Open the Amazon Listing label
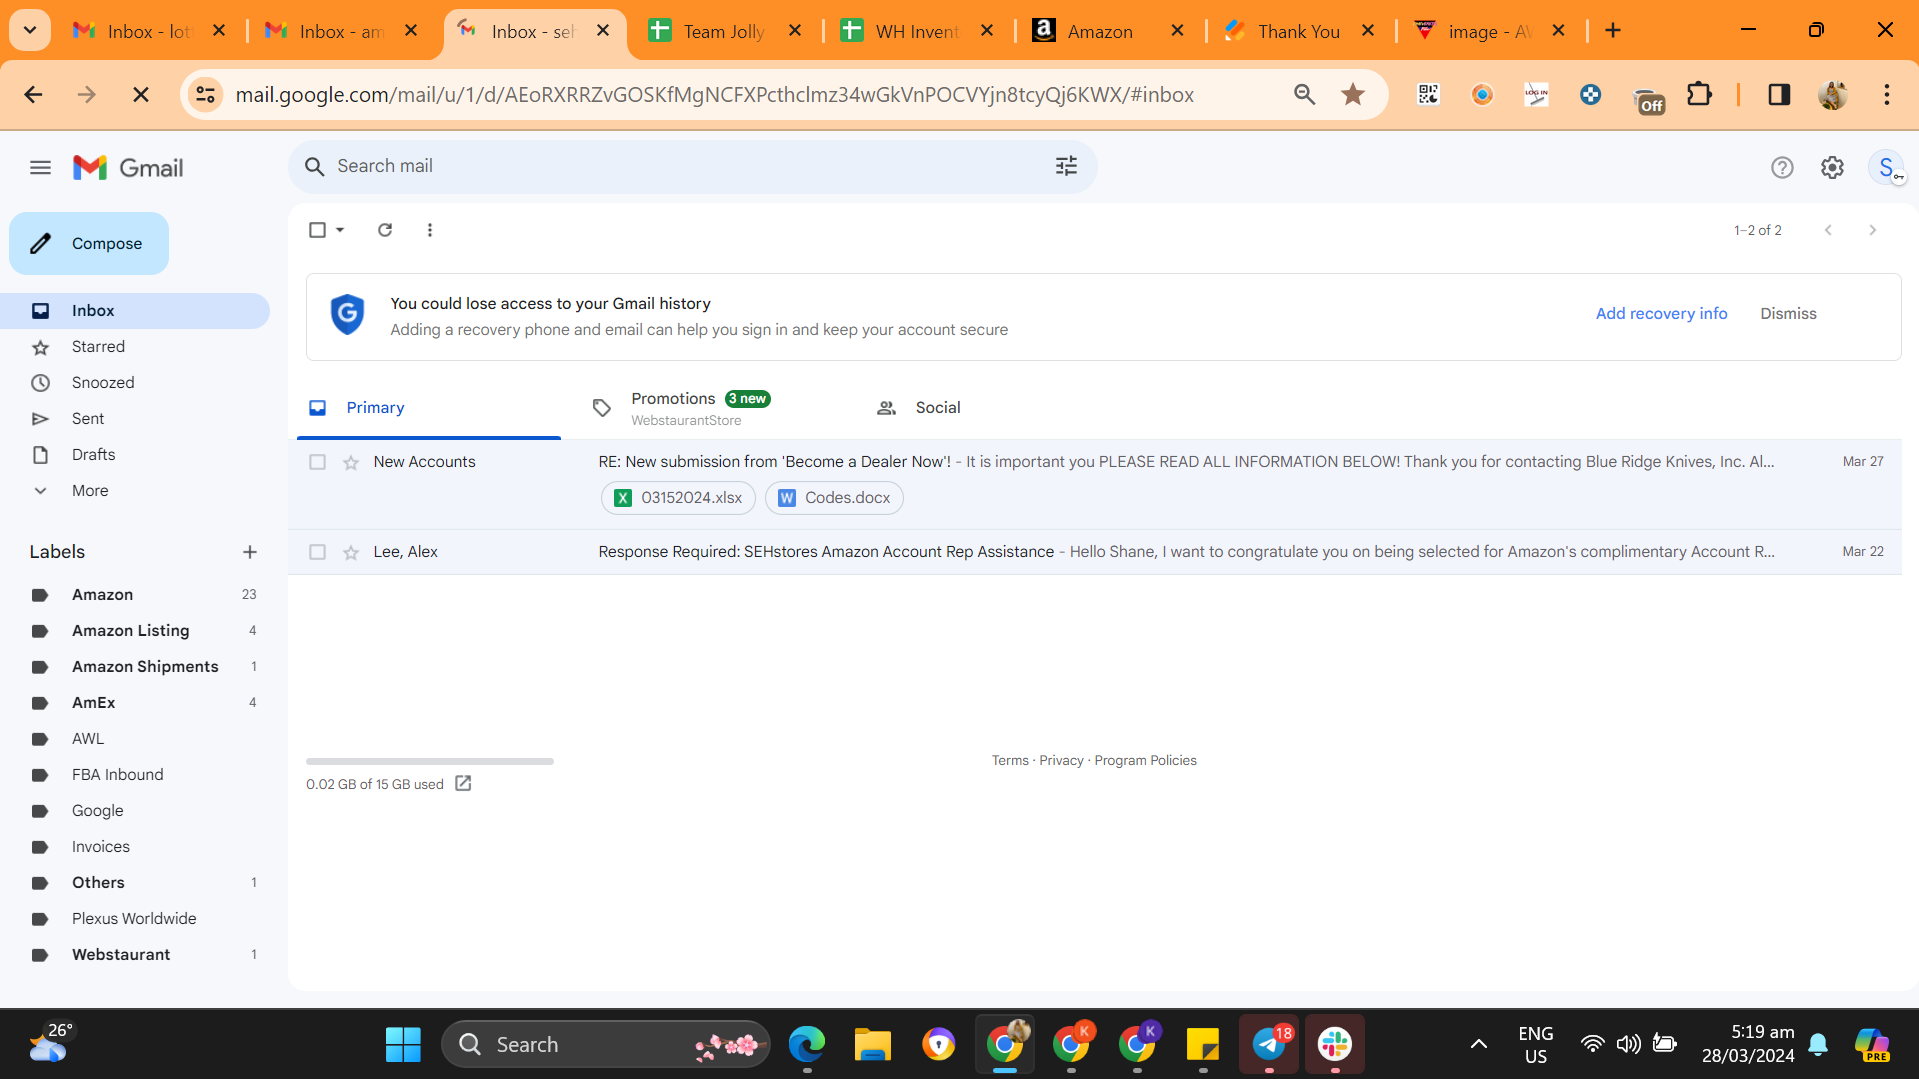The height and width of the screenshot is (1079, 1919). 135,631
